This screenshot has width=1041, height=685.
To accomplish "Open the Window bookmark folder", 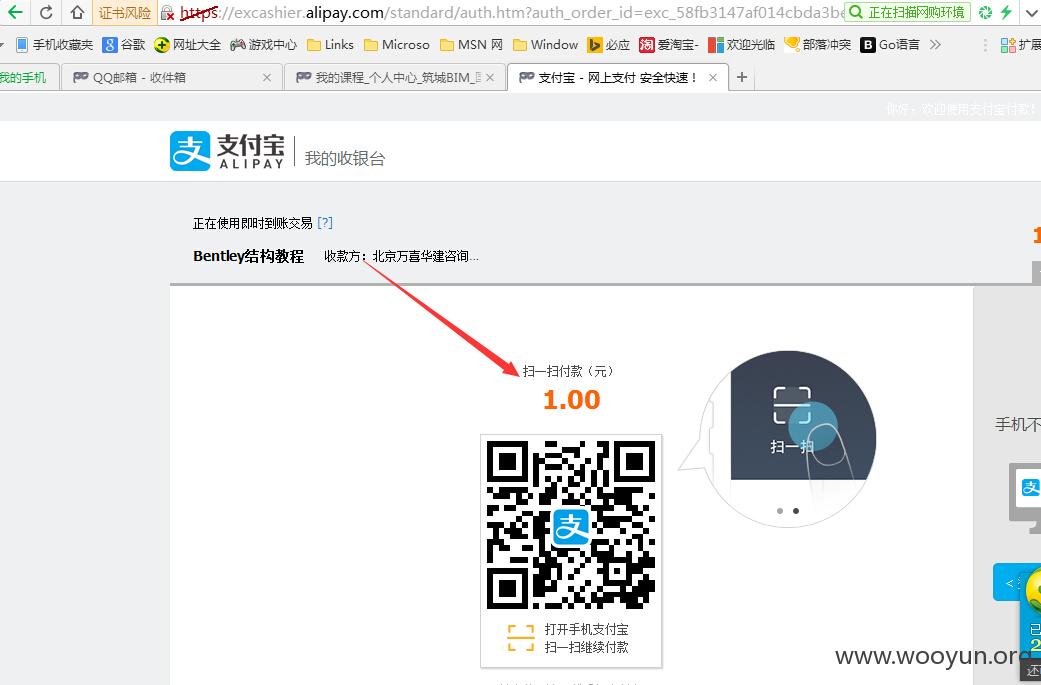I will coord(545,44).
